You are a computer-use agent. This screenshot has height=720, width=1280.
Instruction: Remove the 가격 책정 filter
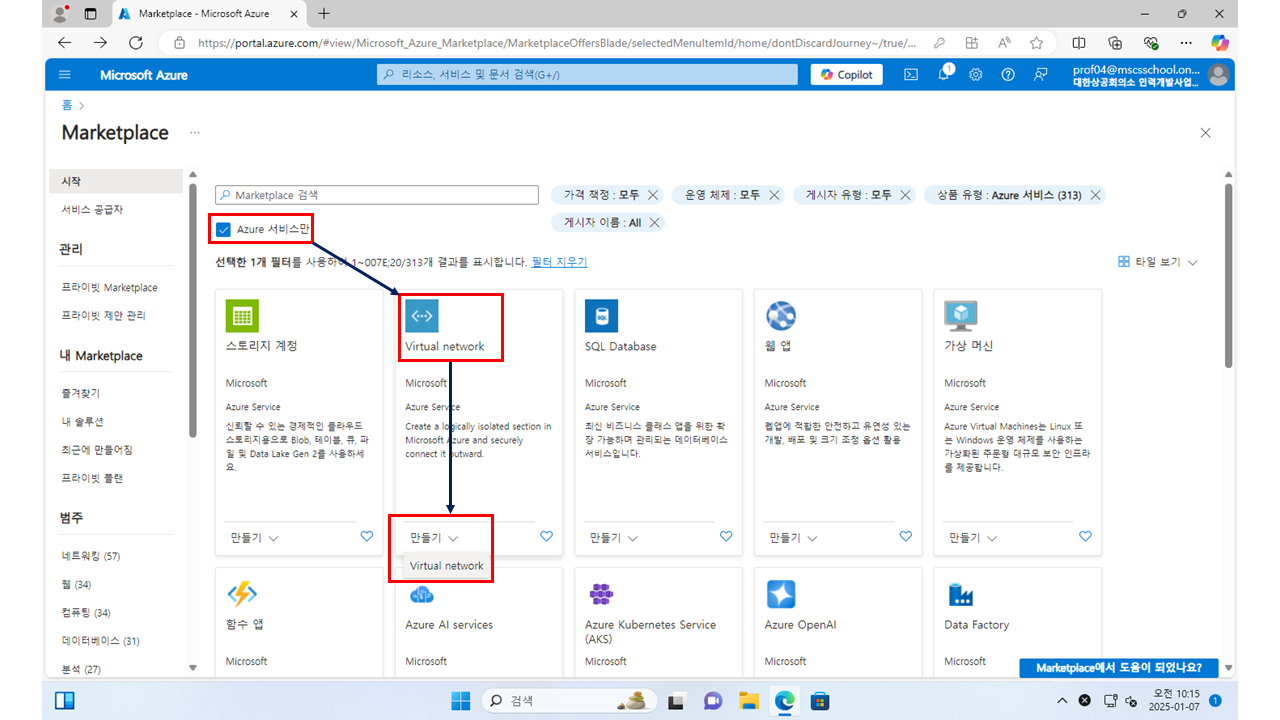coord(653,195)
